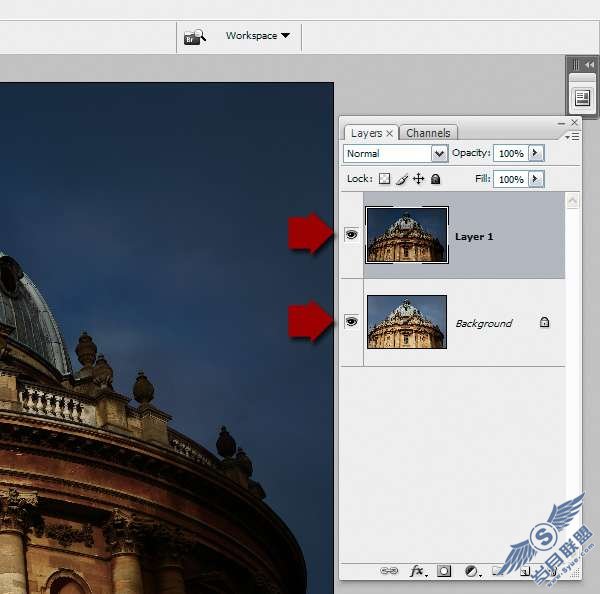Click the Opacity percentage field
Screen dimensions: 600x594
(x=511, y=153)
